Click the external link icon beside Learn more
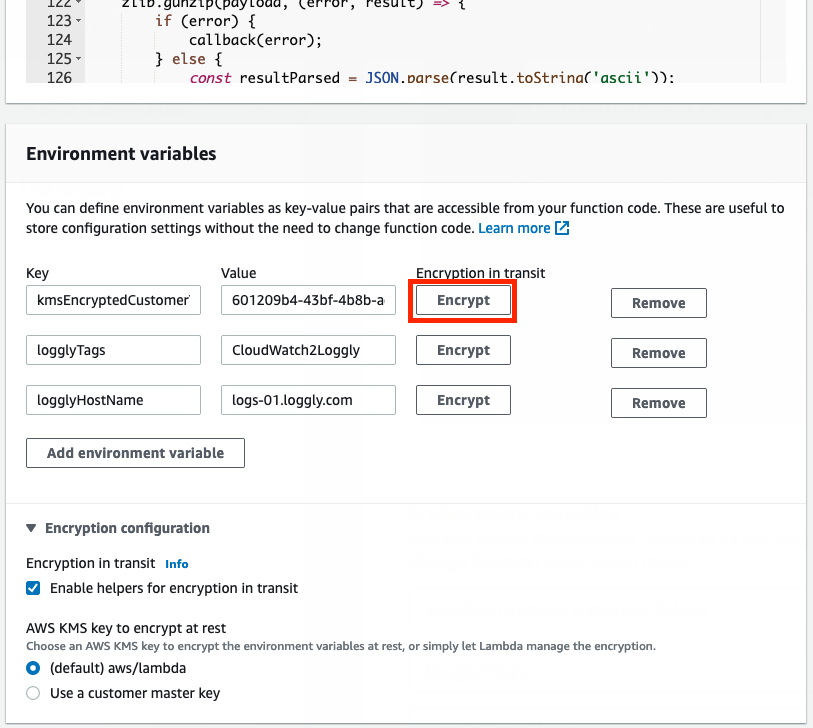The height and width of the screenshot is (728, 813). (x=562, y=228)
